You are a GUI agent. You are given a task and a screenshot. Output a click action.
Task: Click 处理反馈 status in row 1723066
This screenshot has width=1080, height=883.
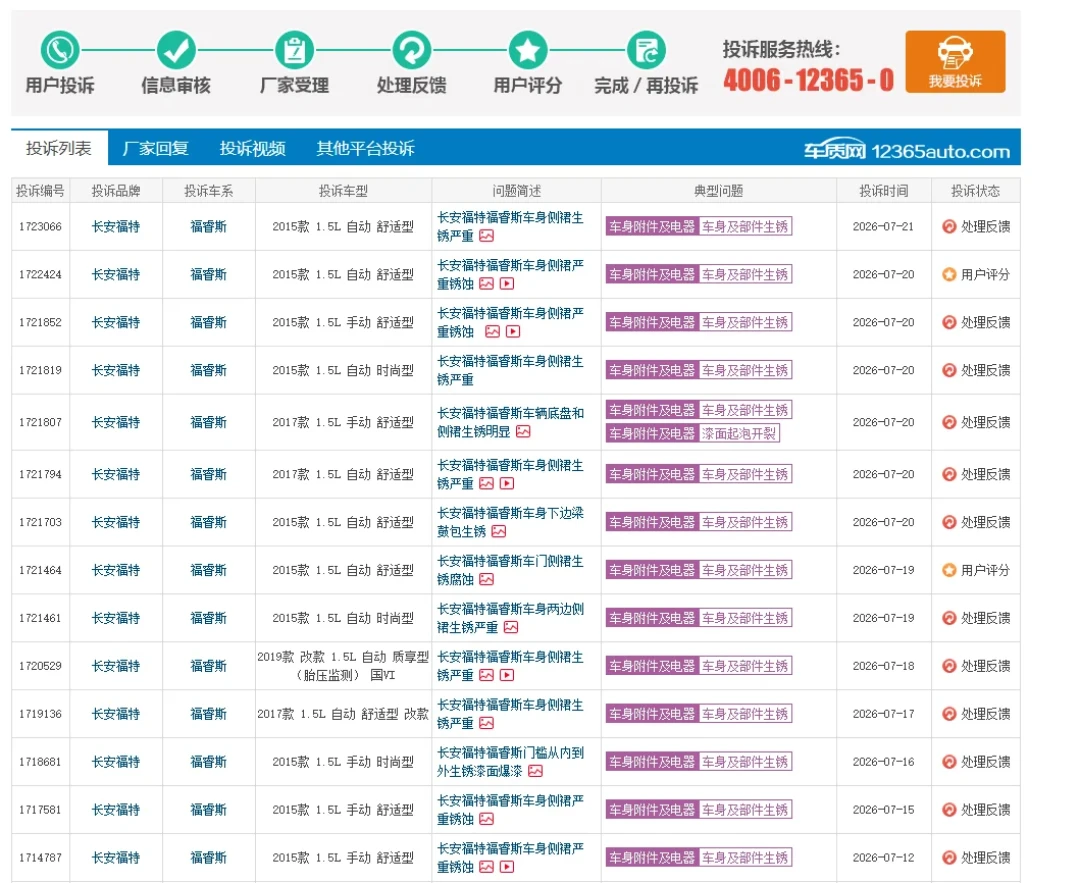976,226
